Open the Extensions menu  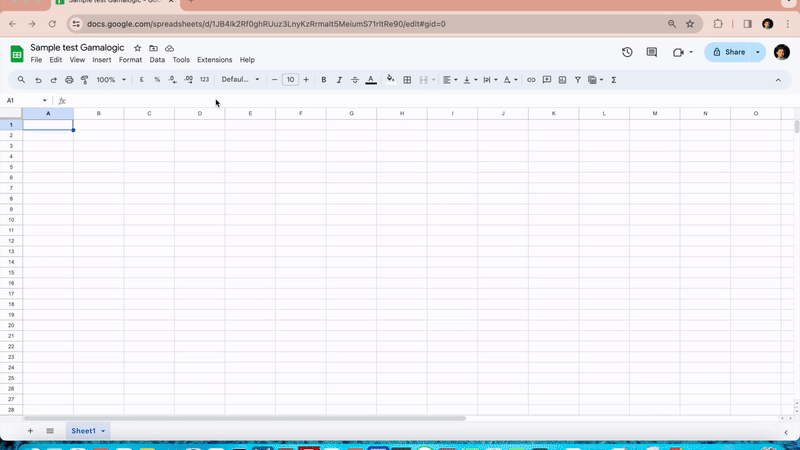pyautogui.click(x=214, y=60)
